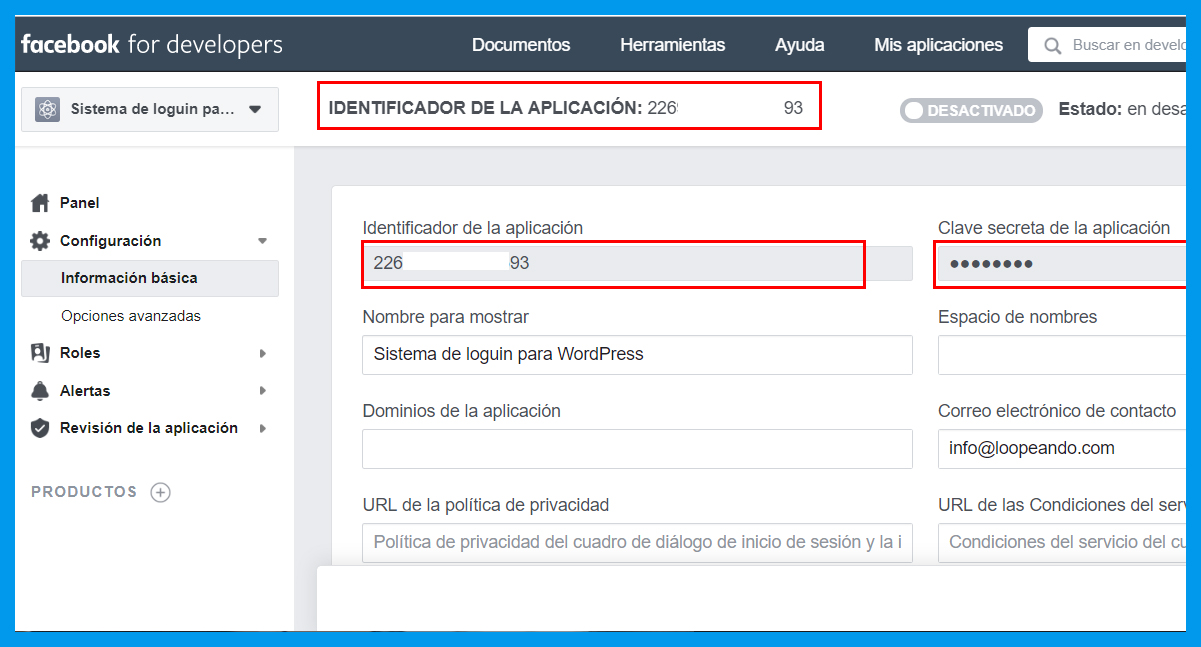
Task: Open the Herramientas menu
Action: [673, 45]
